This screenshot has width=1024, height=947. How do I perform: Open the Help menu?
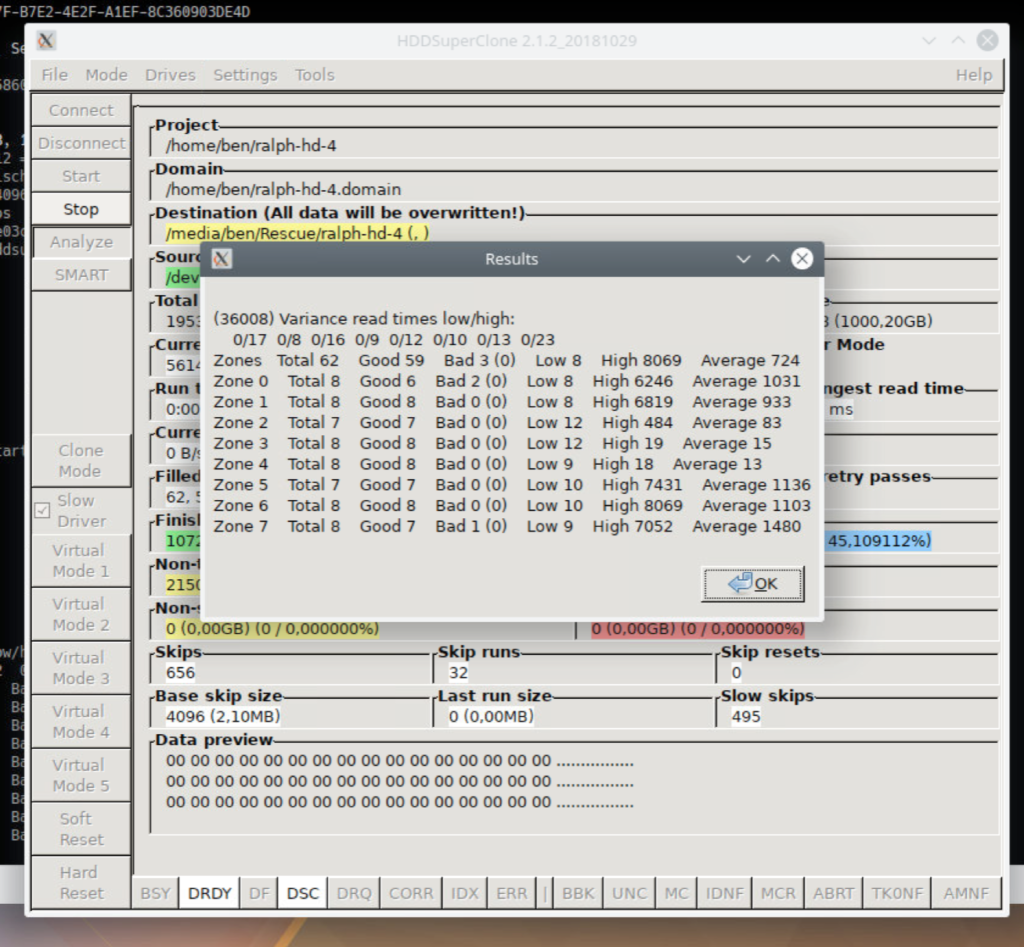click(x=974, y=75)
